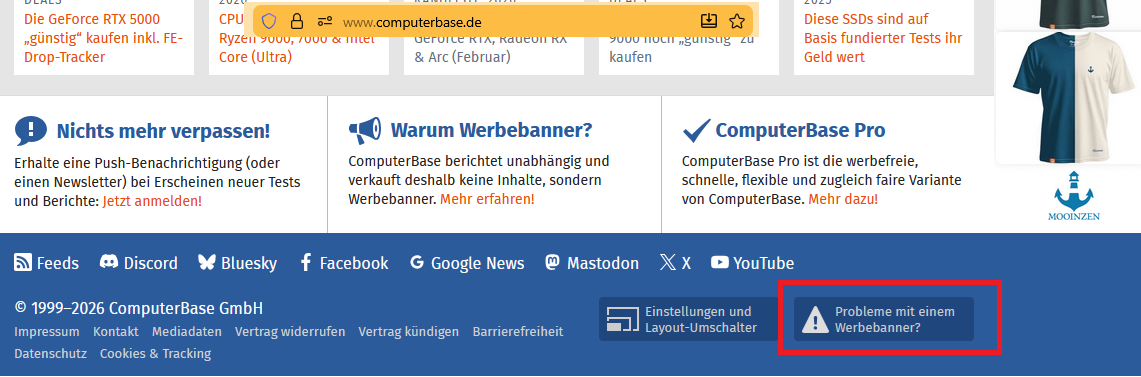Open the GeForce RTX 5000 deals article
Screen dimensions: 1141x377
tap(103, 38)
